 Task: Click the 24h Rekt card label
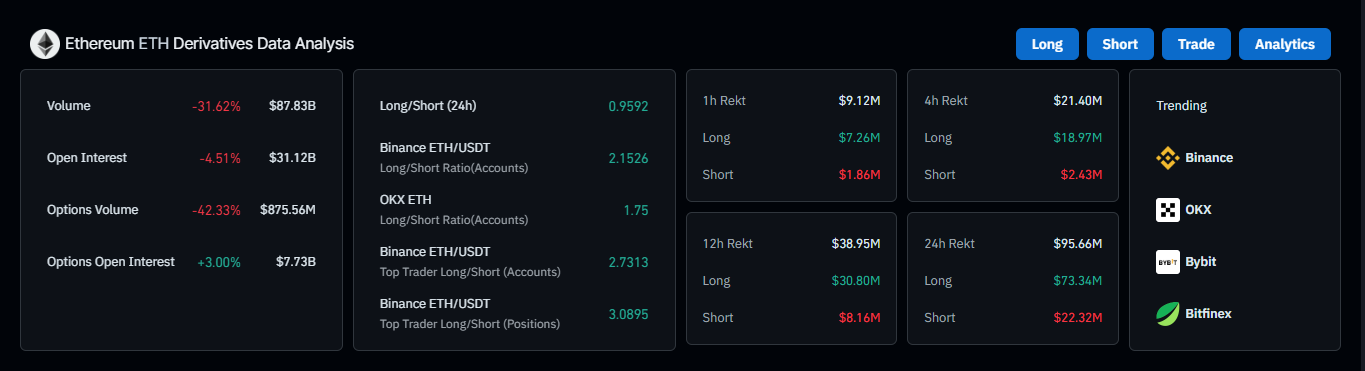(x=949, y=243)
